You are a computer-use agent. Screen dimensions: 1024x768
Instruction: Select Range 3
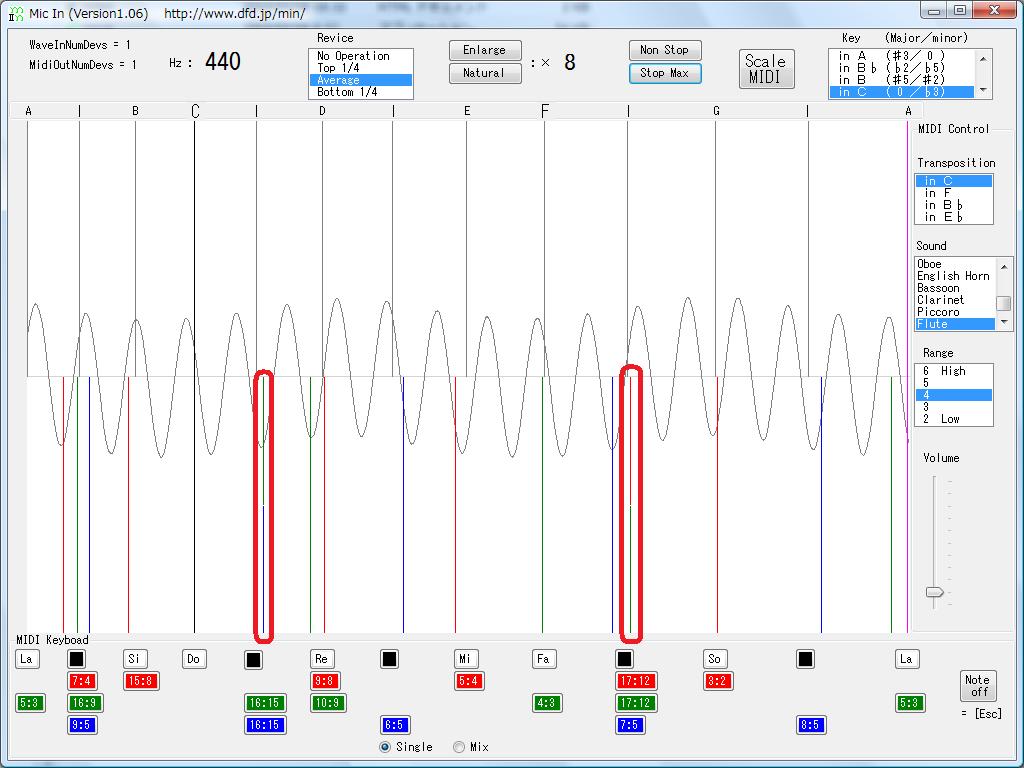pyautogui.click(x=953, y=407)
